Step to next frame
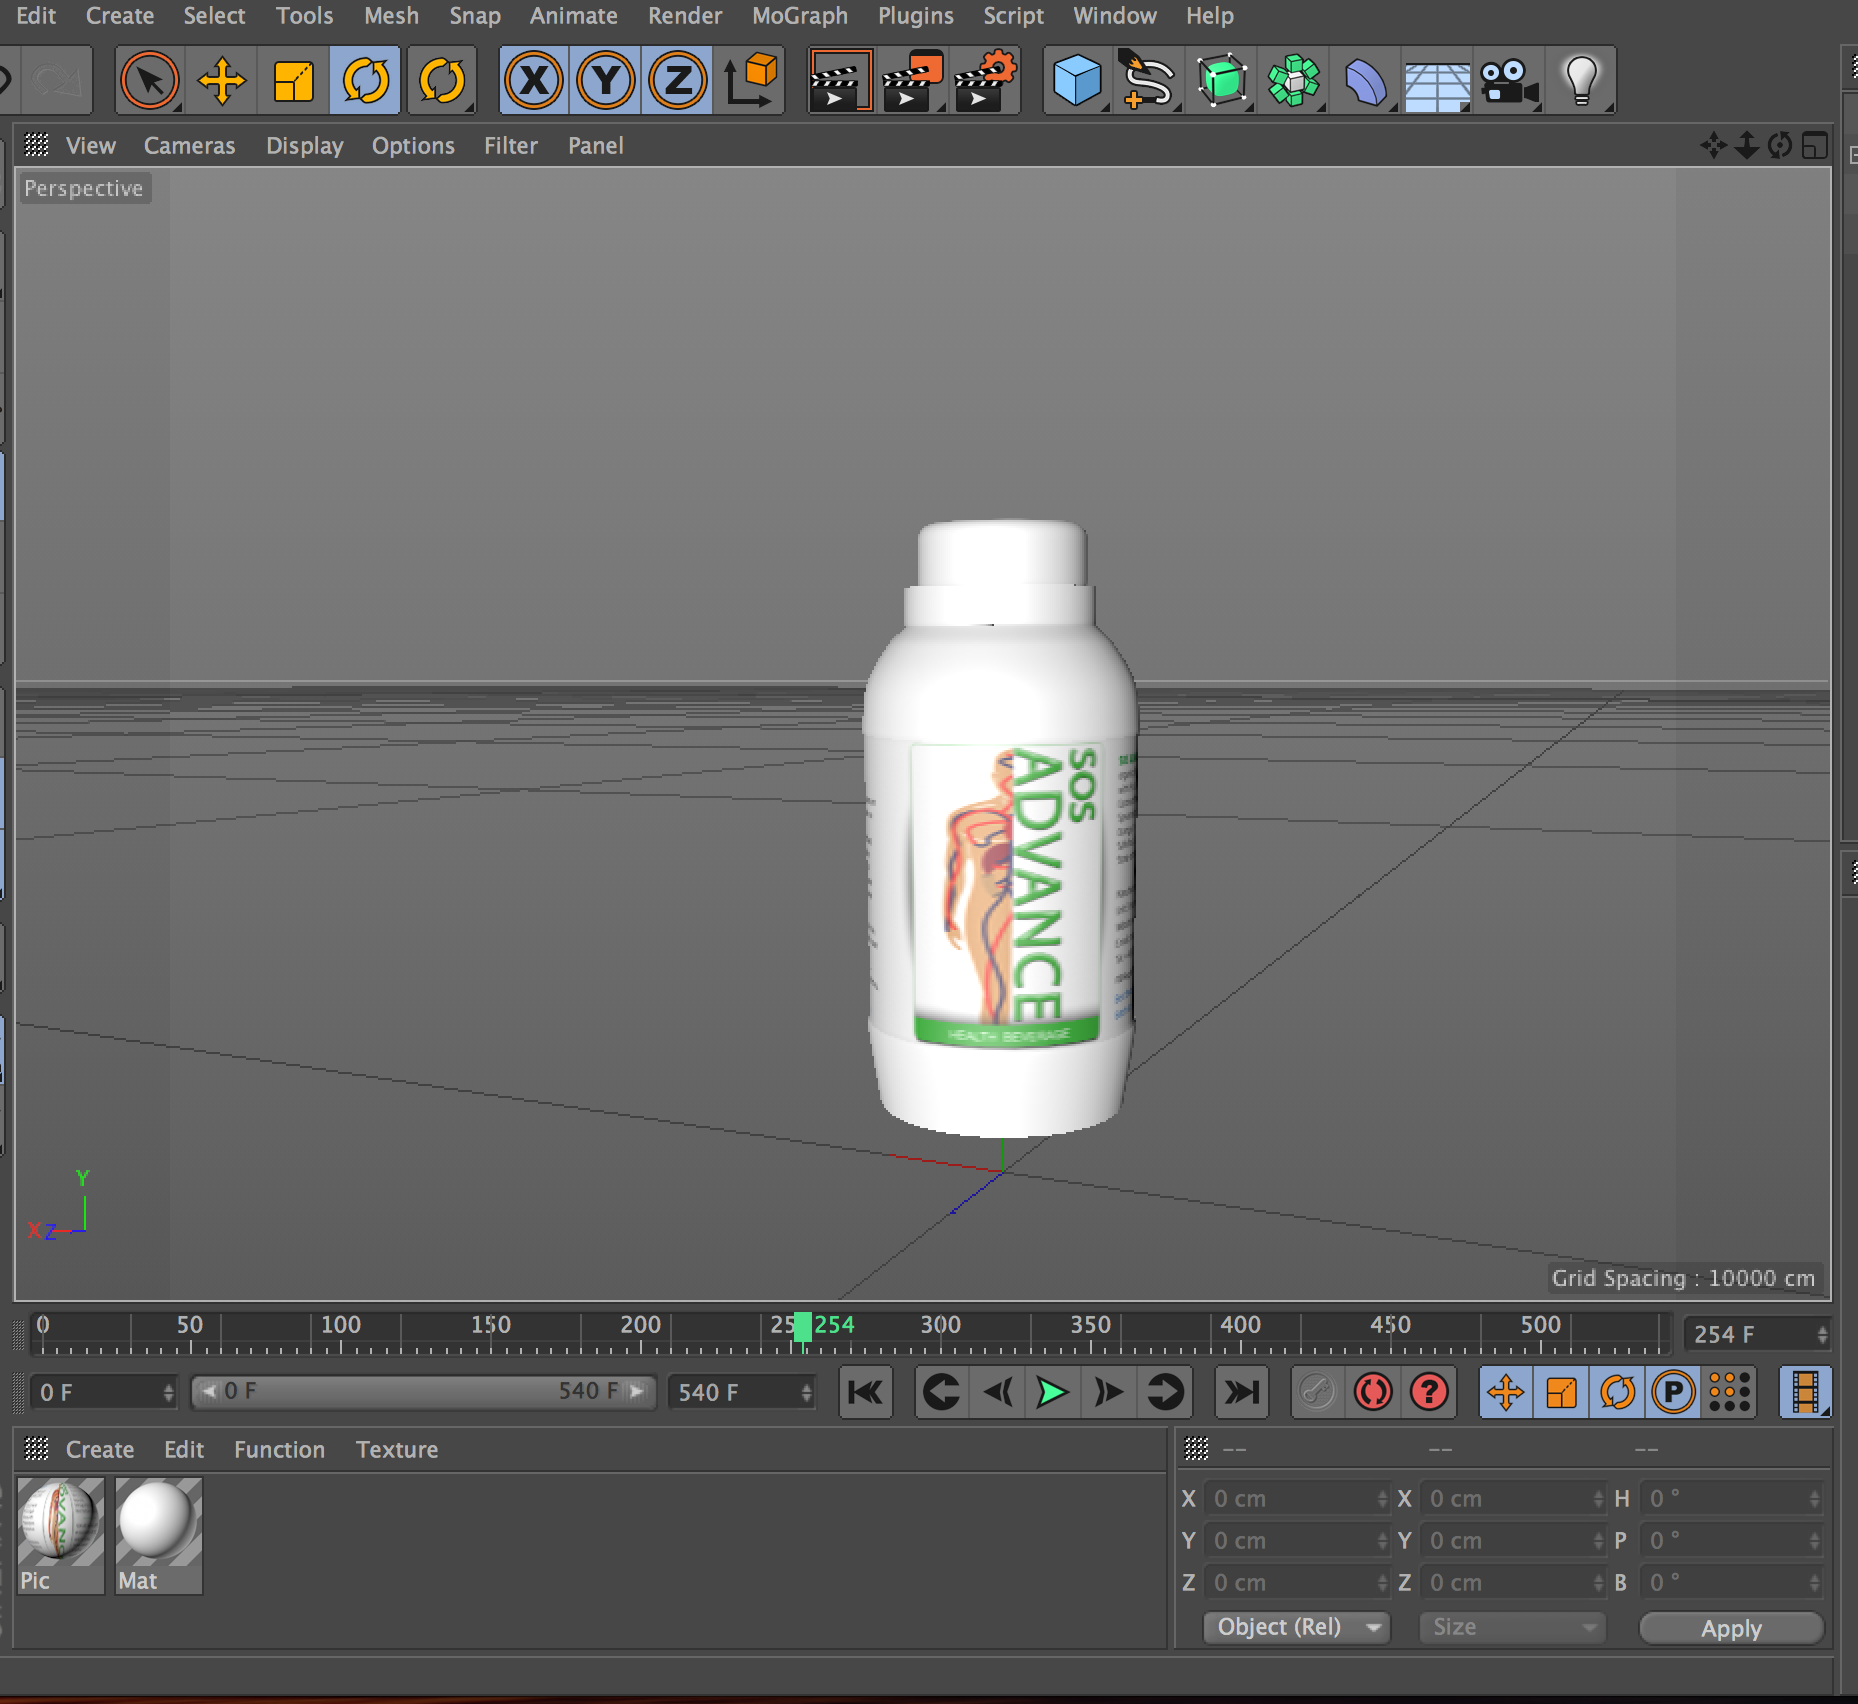The image size is (1858, 1704). pos(1108,1392)
